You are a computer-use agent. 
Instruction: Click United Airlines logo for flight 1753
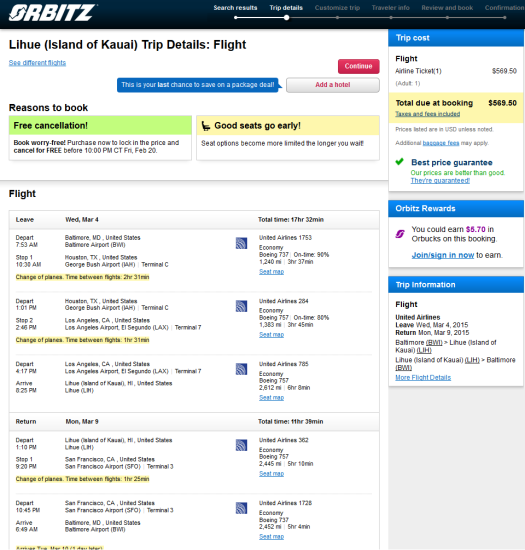[x=241, y=243]
